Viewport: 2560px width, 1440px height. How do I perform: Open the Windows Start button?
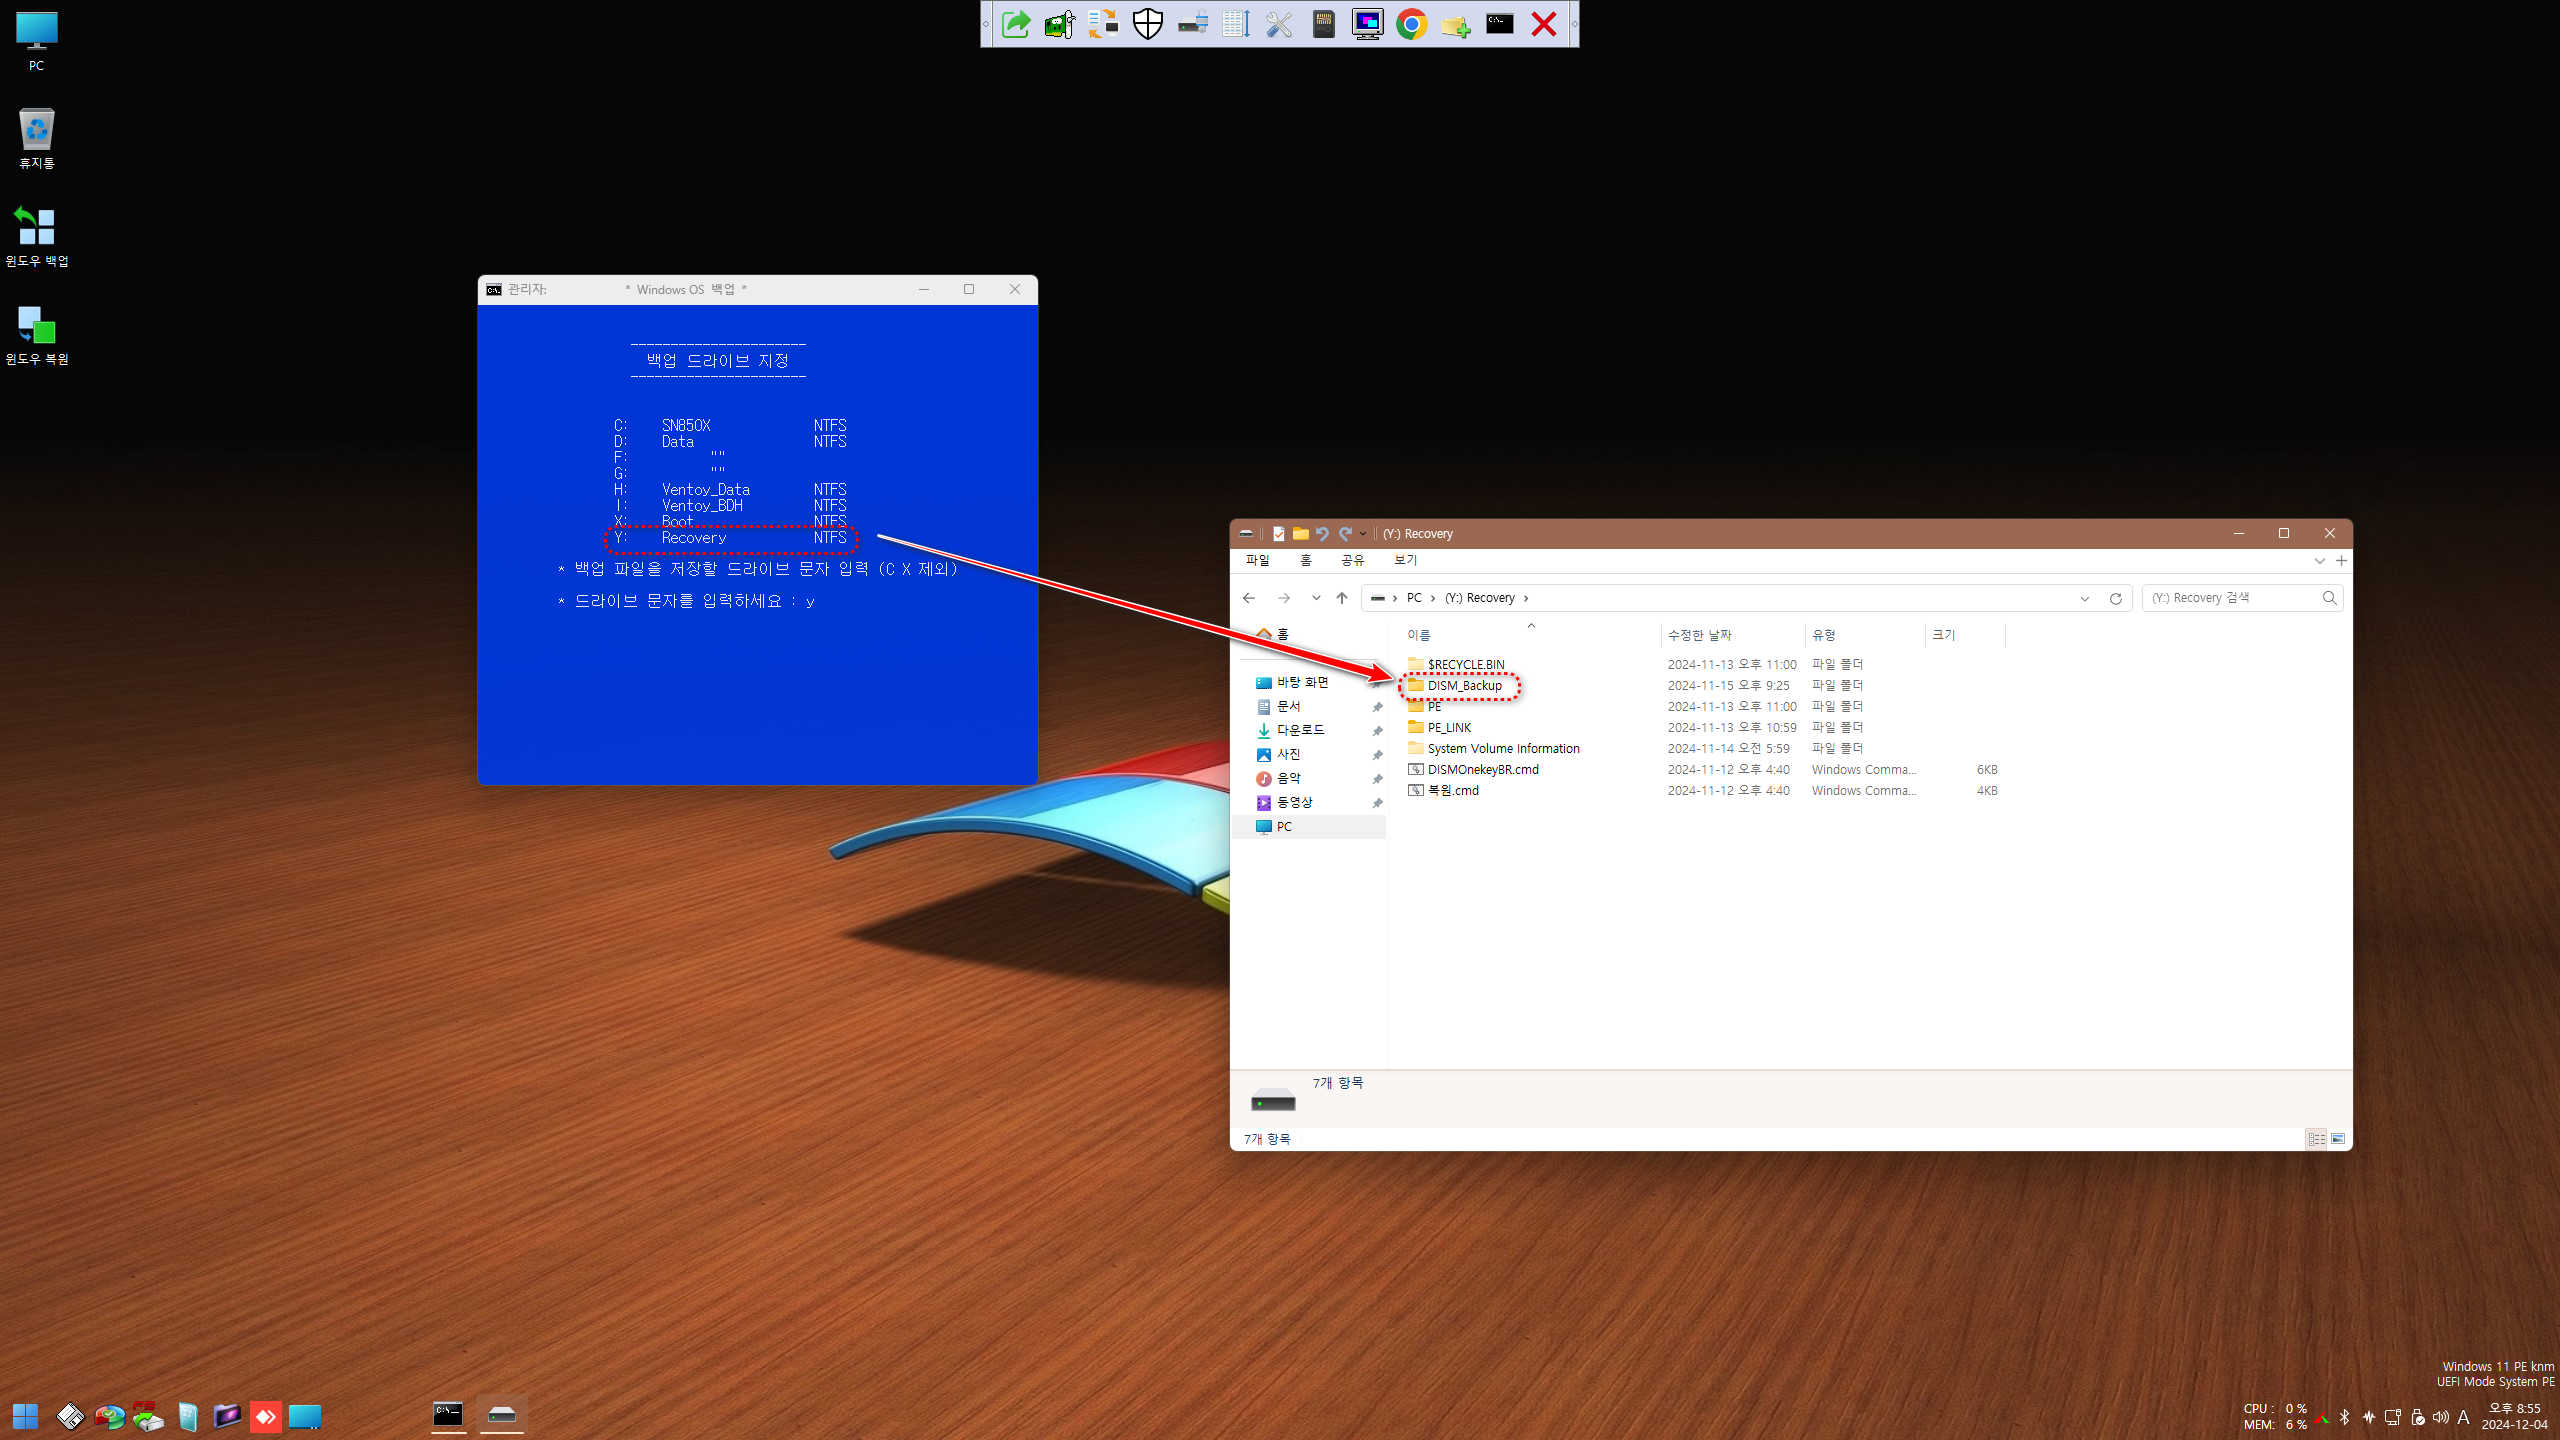pyautogui.click(x=25, y=1416)
